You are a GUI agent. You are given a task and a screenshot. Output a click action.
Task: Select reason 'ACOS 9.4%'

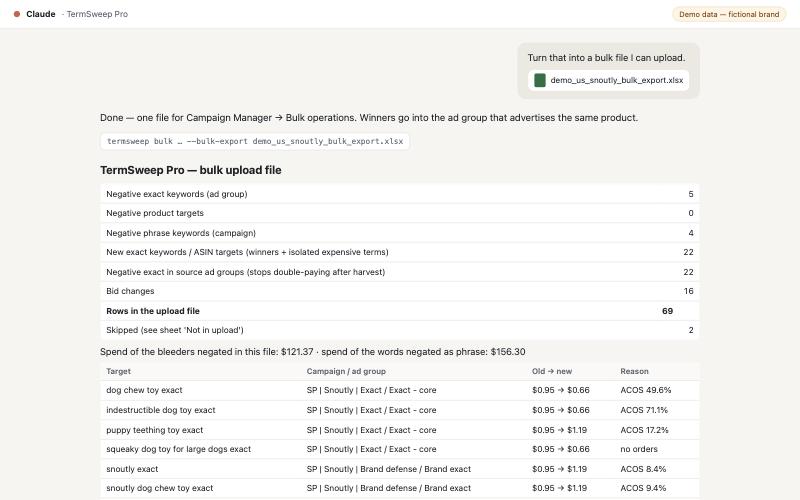click(643, 488)
